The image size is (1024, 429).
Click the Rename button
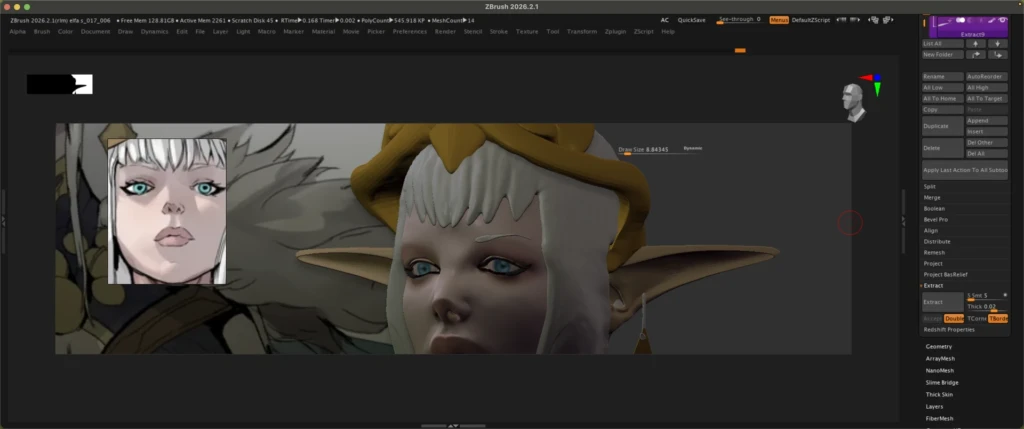point(942,77)
